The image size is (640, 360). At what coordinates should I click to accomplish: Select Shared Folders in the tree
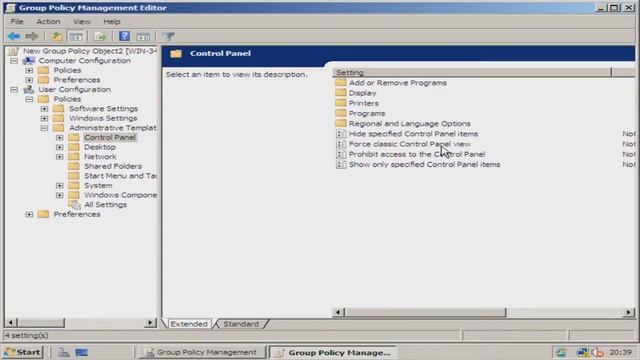tap(113, 166)
